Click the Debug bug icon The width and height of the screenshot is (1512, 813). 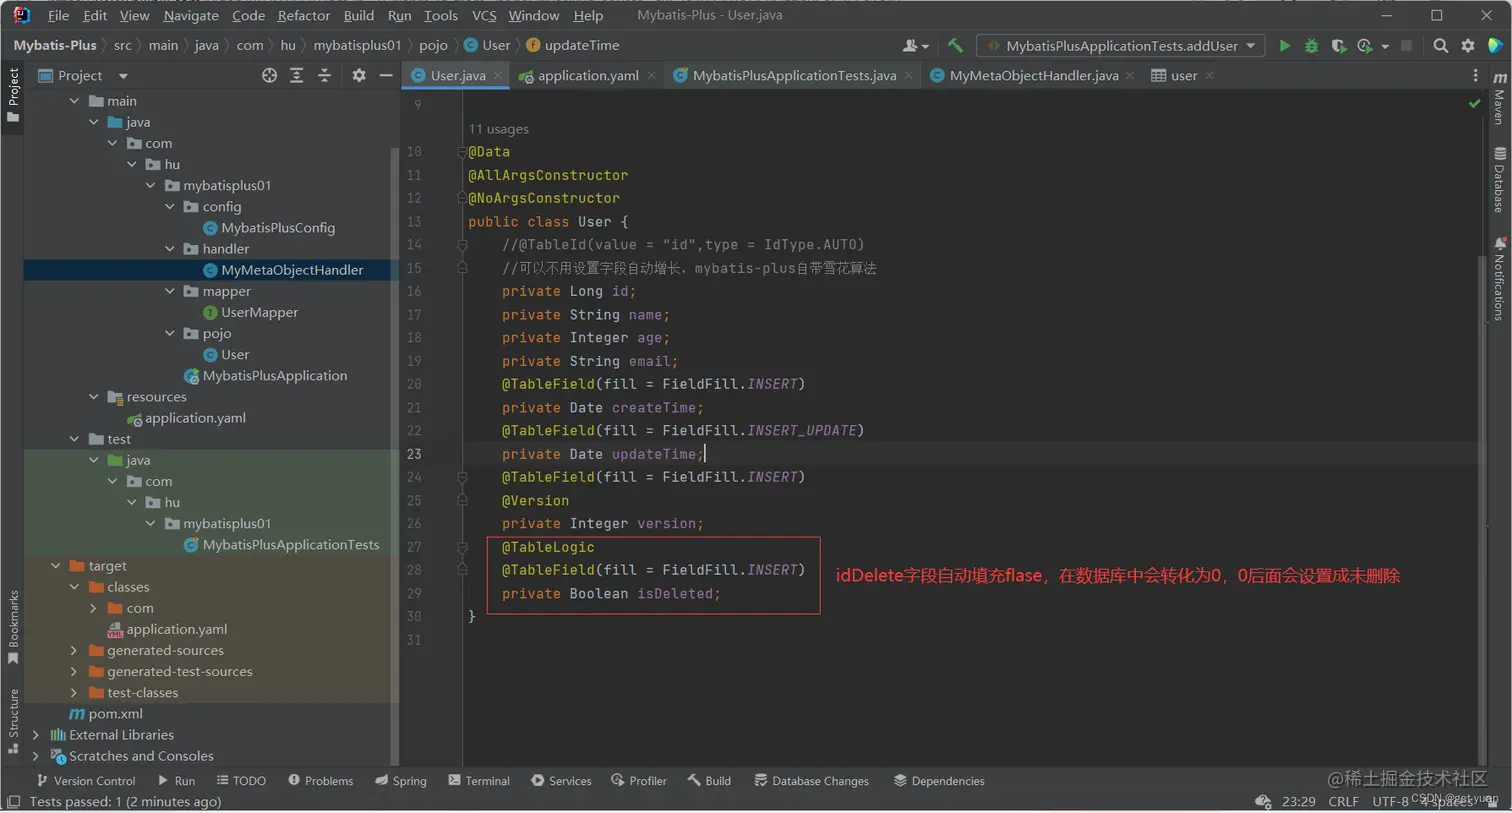[x=1311, y=46]
